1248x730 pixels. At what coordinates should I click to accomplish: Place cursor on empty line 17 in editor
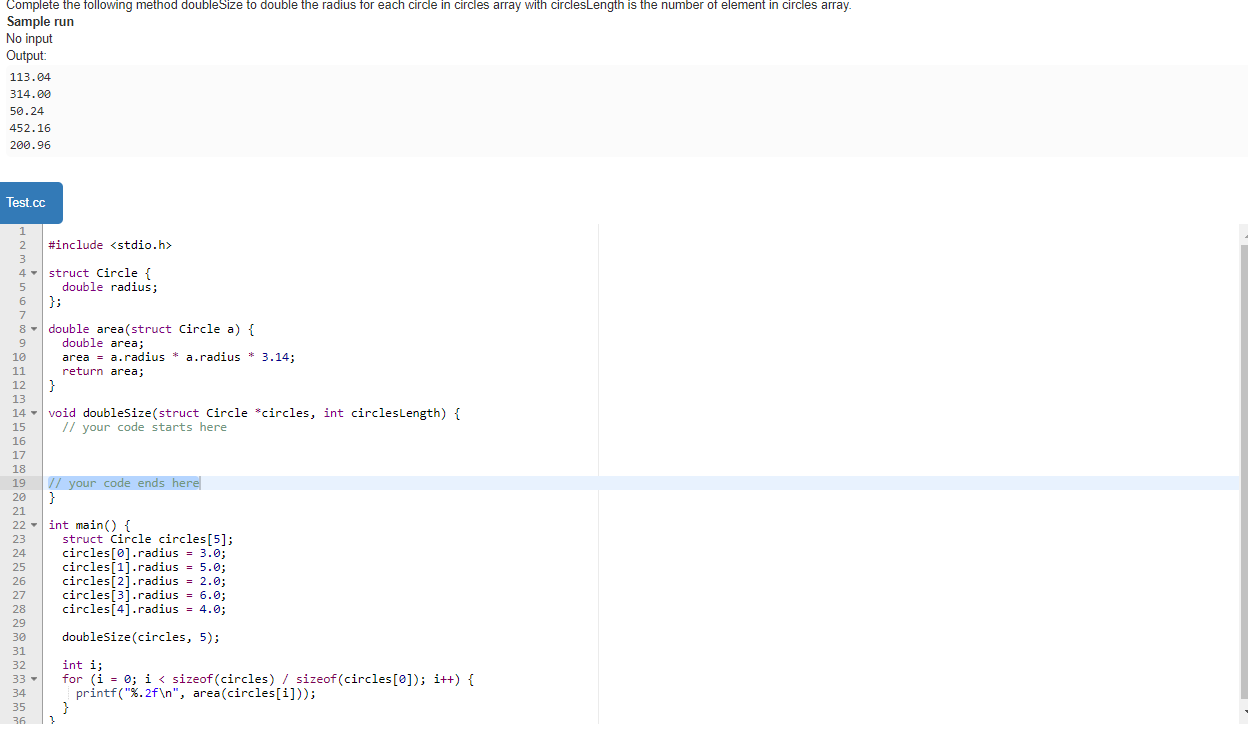[x=640, y=455]
